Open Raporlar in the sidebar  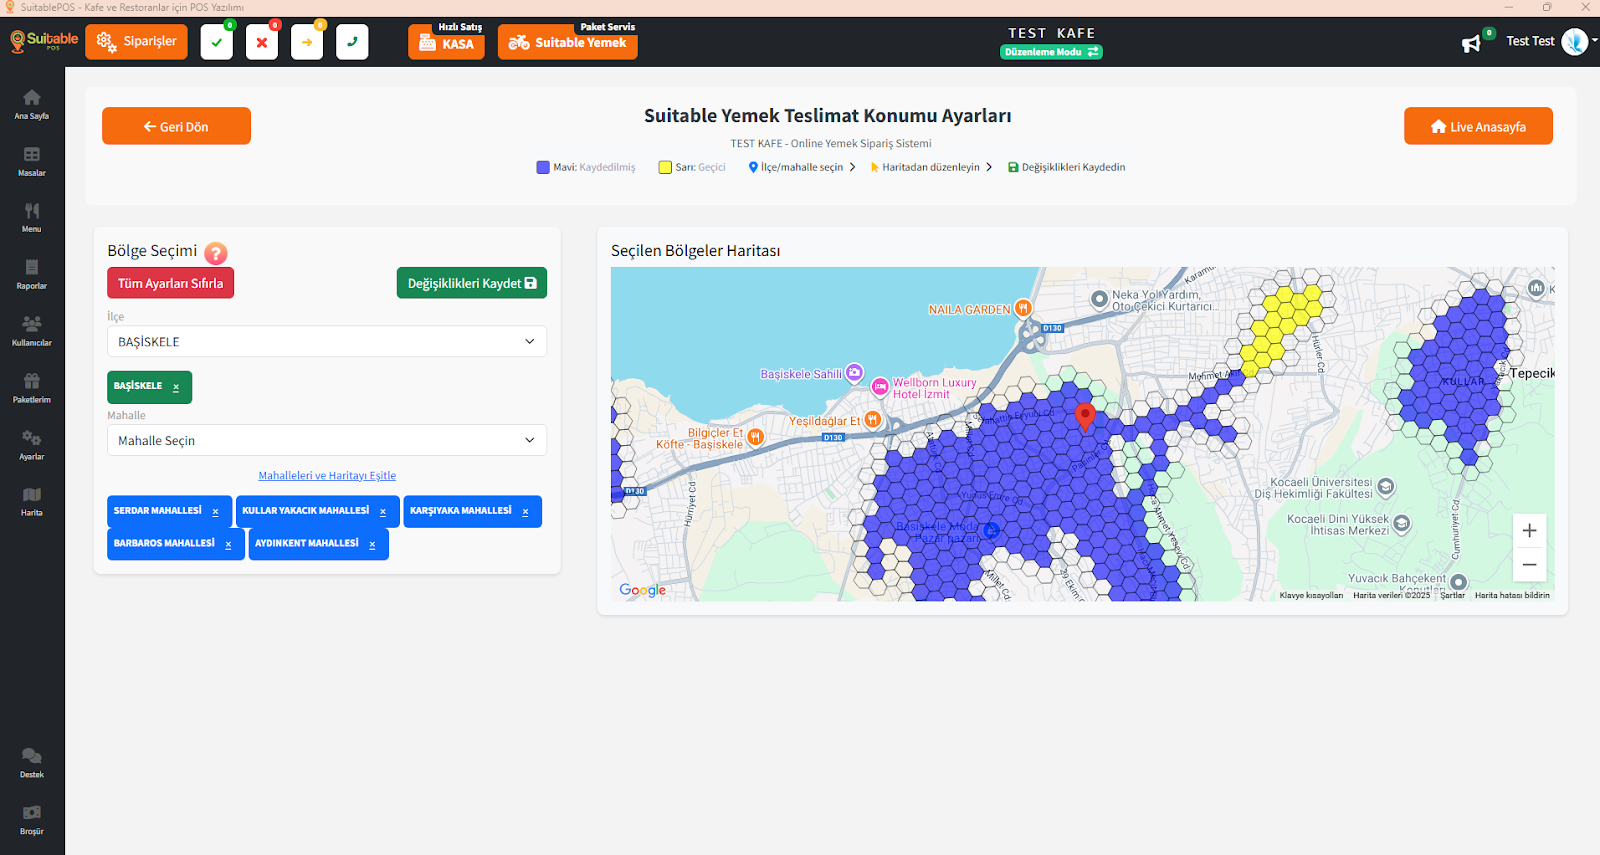click(x=32, y=275)
